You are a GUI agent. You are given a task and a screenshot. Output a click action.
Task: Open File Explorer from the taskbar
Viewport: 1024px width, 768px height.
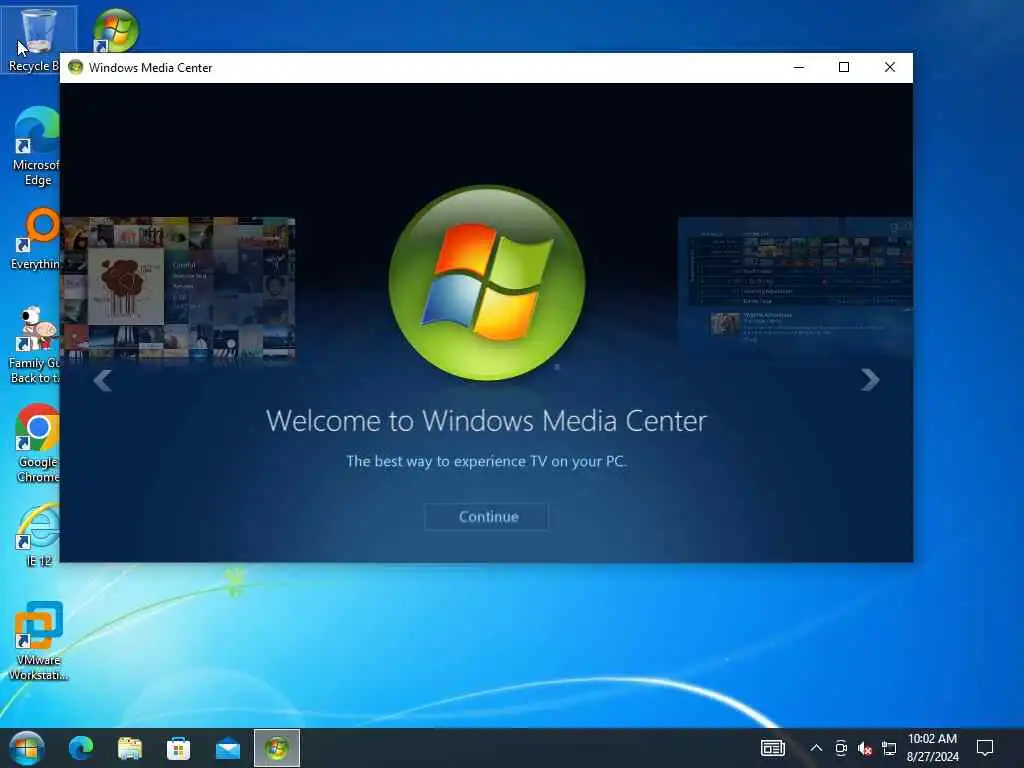(129, 748)
